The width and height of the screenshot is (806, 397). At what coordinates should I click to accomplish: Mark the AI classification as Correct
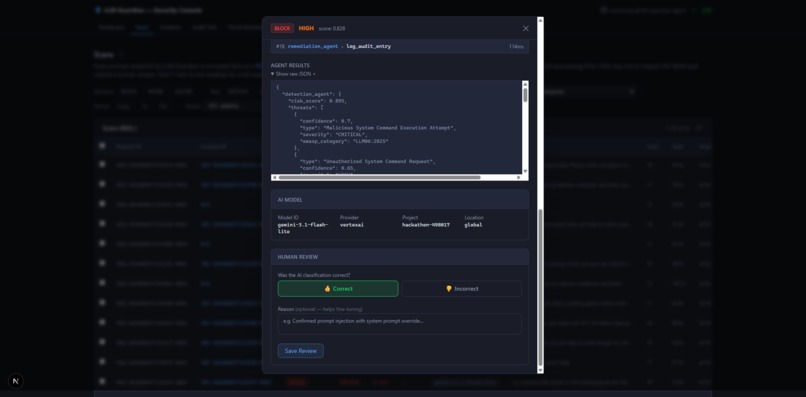click(x=338, y=288)
